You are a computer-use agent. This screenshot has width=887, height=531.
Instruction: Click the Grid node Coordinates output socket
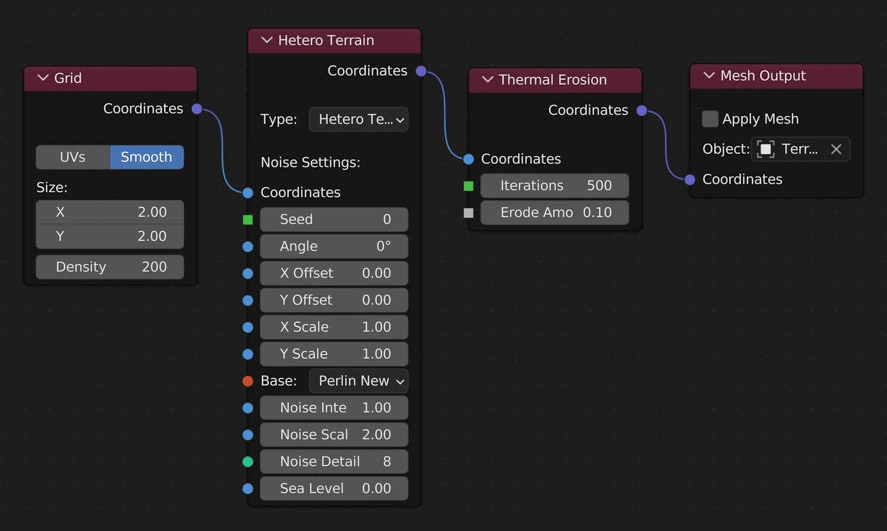point(197,109)
